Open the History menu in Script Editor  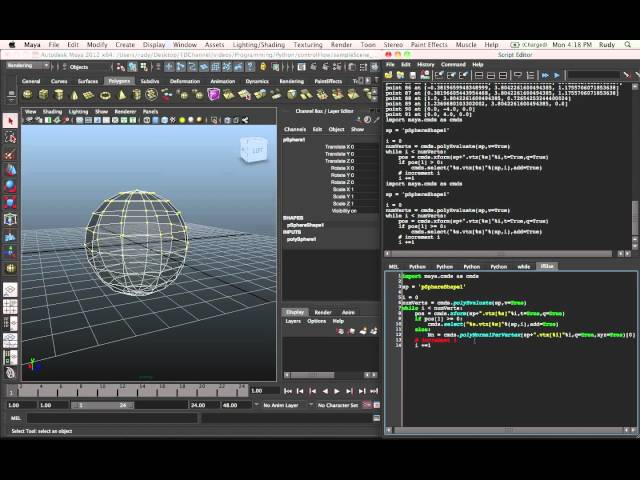click(425, 64)
